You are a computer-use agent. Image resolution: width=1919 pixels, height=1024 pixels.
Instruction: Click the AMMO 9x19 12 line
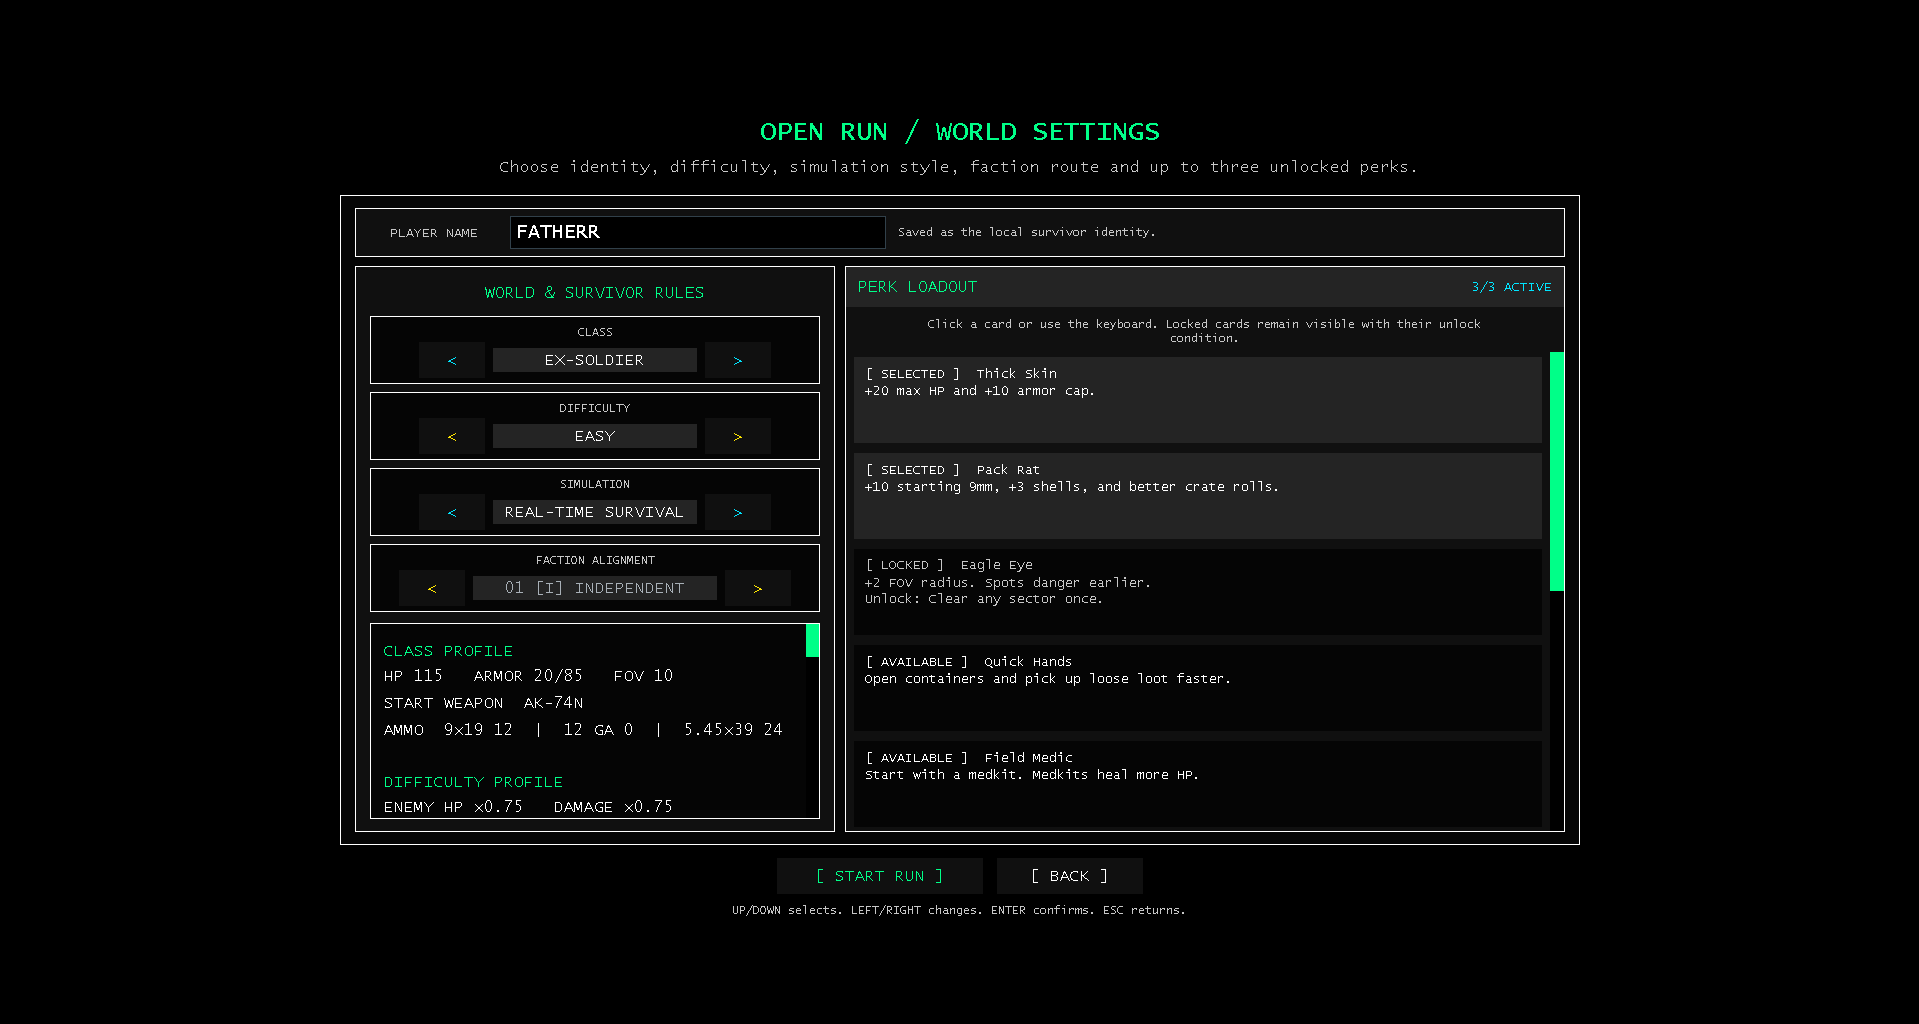coord(448,730)
